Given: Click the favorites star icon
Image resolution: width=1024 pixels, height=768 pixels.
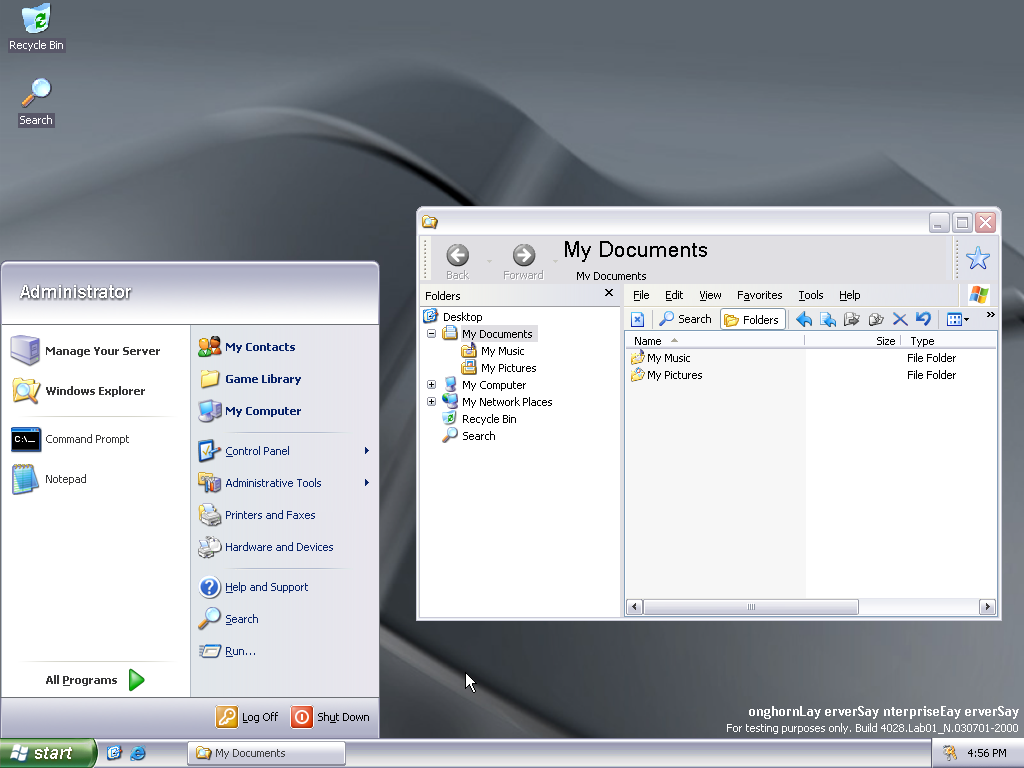Looking at the screenshot, I should coord(977,258).
